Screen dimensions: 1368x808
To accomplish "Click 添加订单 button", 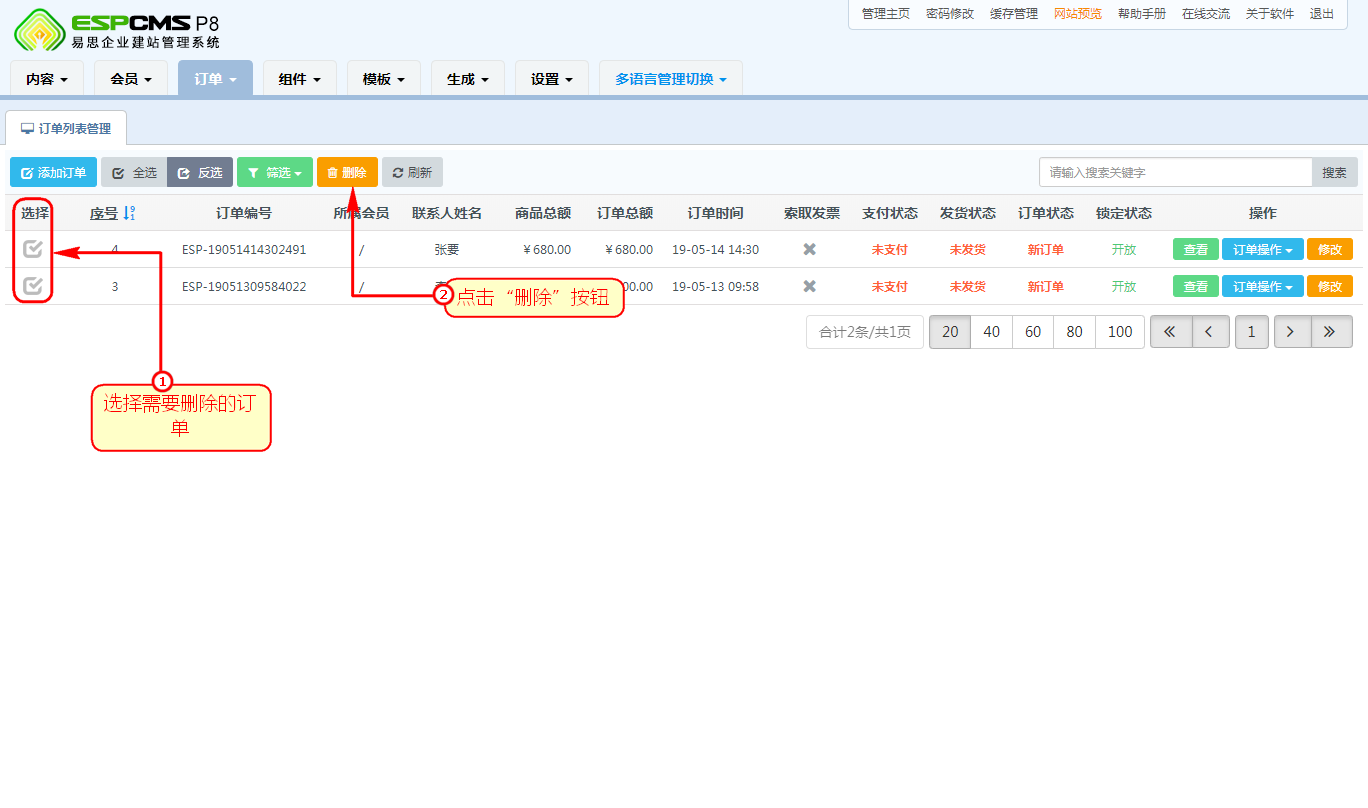I will (x=54, y=172).
